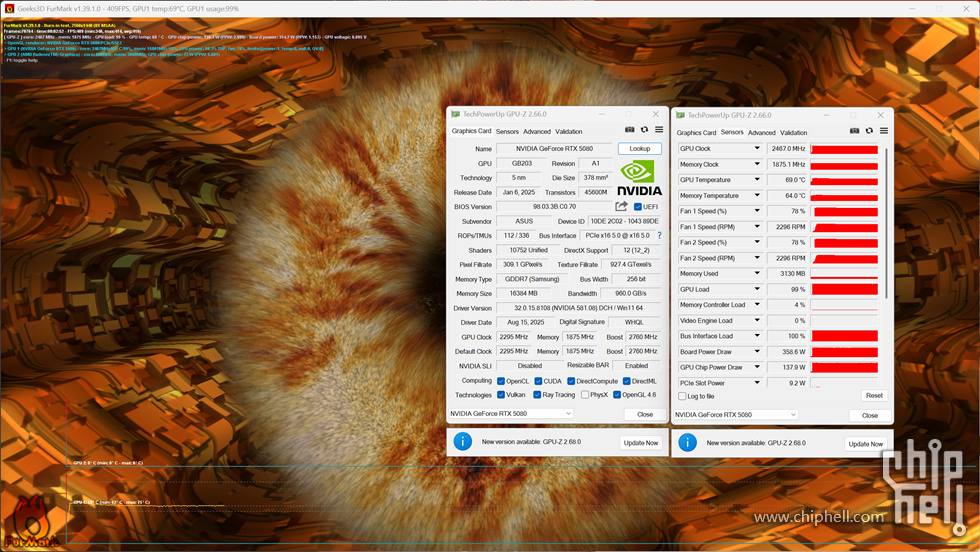Switch to Sensors tab in left GPU-Z window
This screenshot has width=980, height=552.
[507, 131]
